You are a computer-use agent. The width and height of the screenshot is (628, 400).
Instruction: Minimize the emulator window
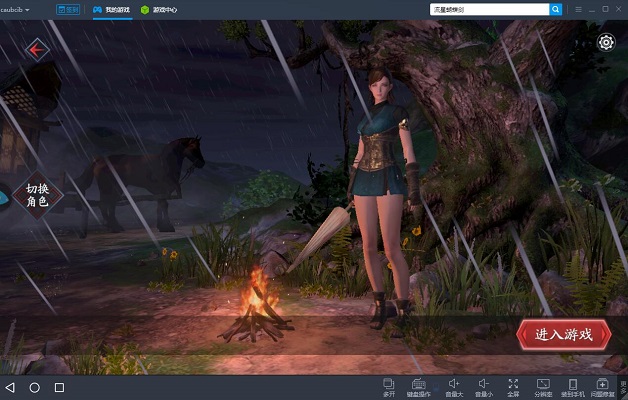tap(592, 10)
